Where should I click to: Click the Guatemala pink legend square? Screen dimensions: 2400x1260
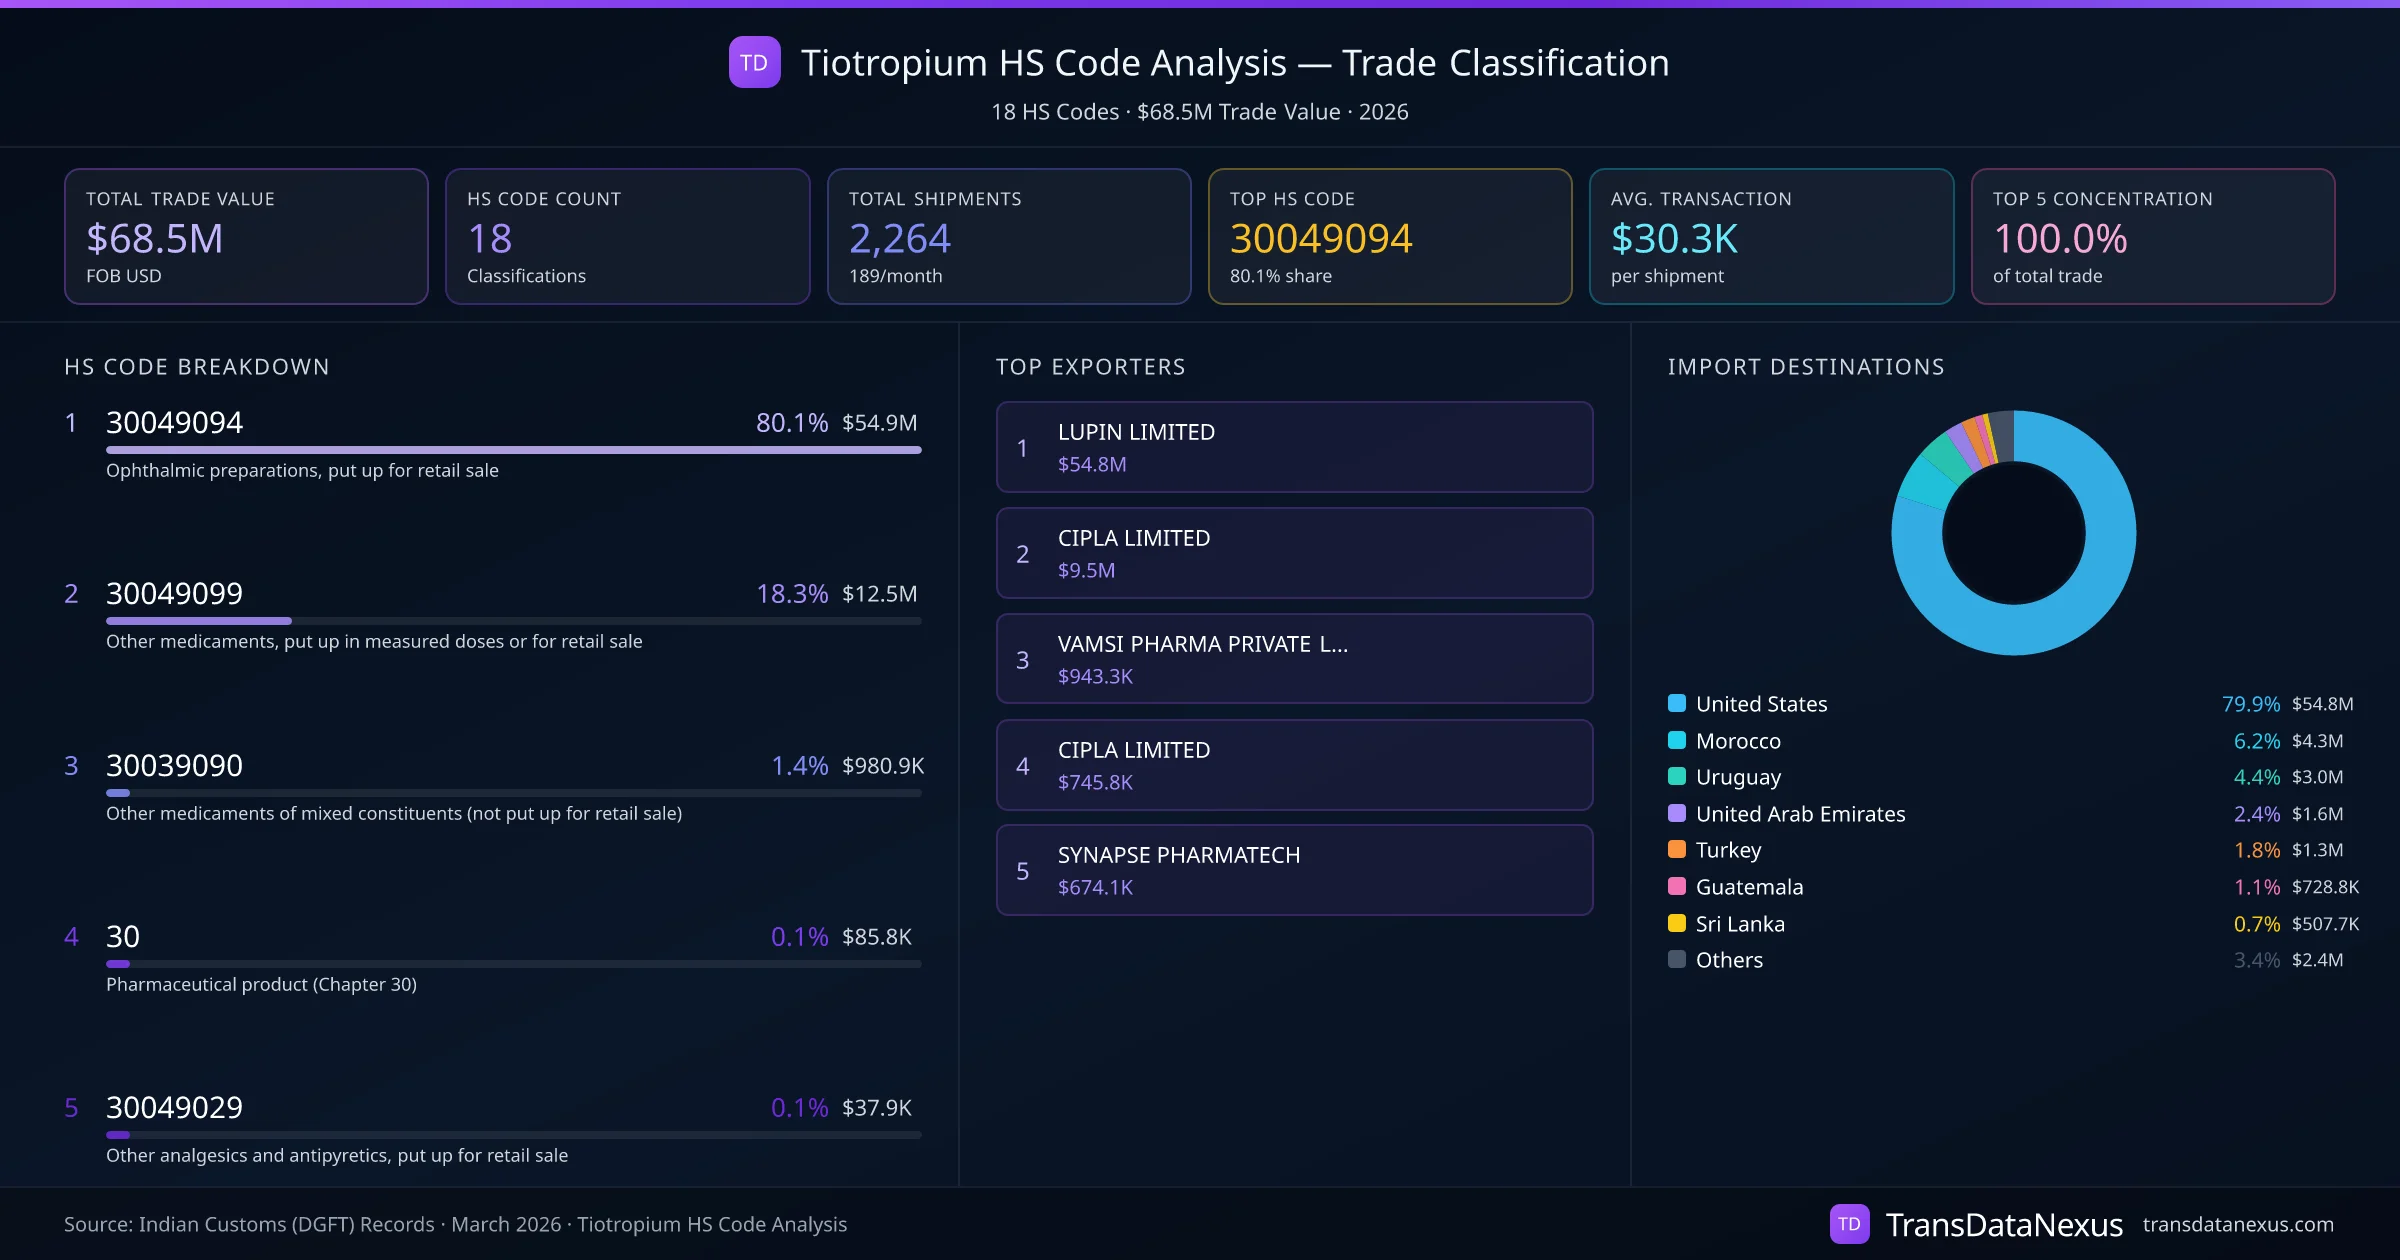point(1677,886)
